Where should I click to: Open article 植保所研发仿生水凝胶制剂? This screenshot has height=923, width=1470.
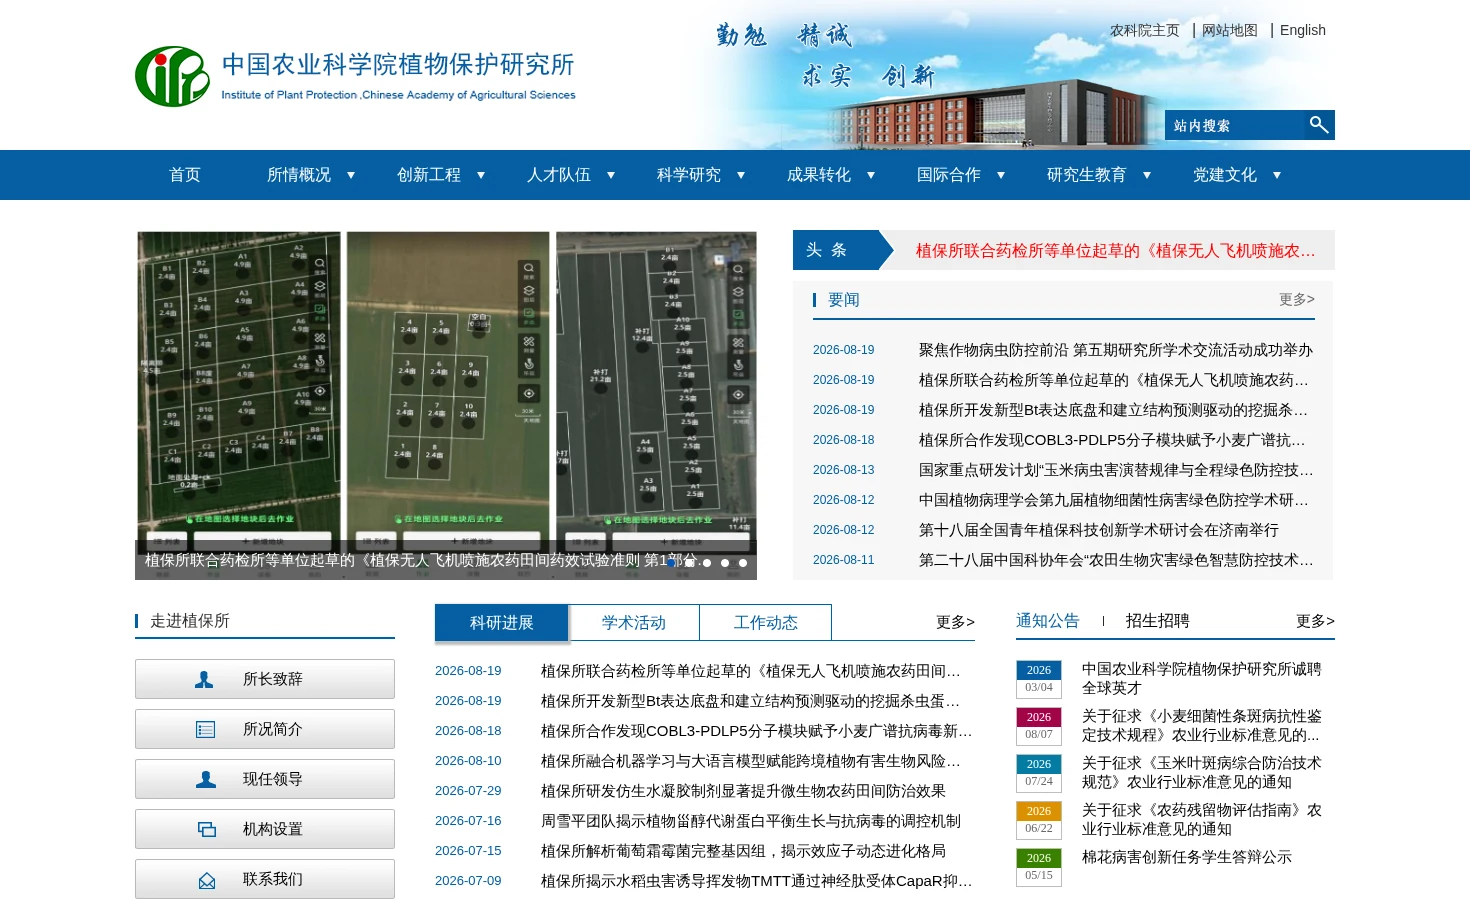pyautogui.click(x=743, y=791)
